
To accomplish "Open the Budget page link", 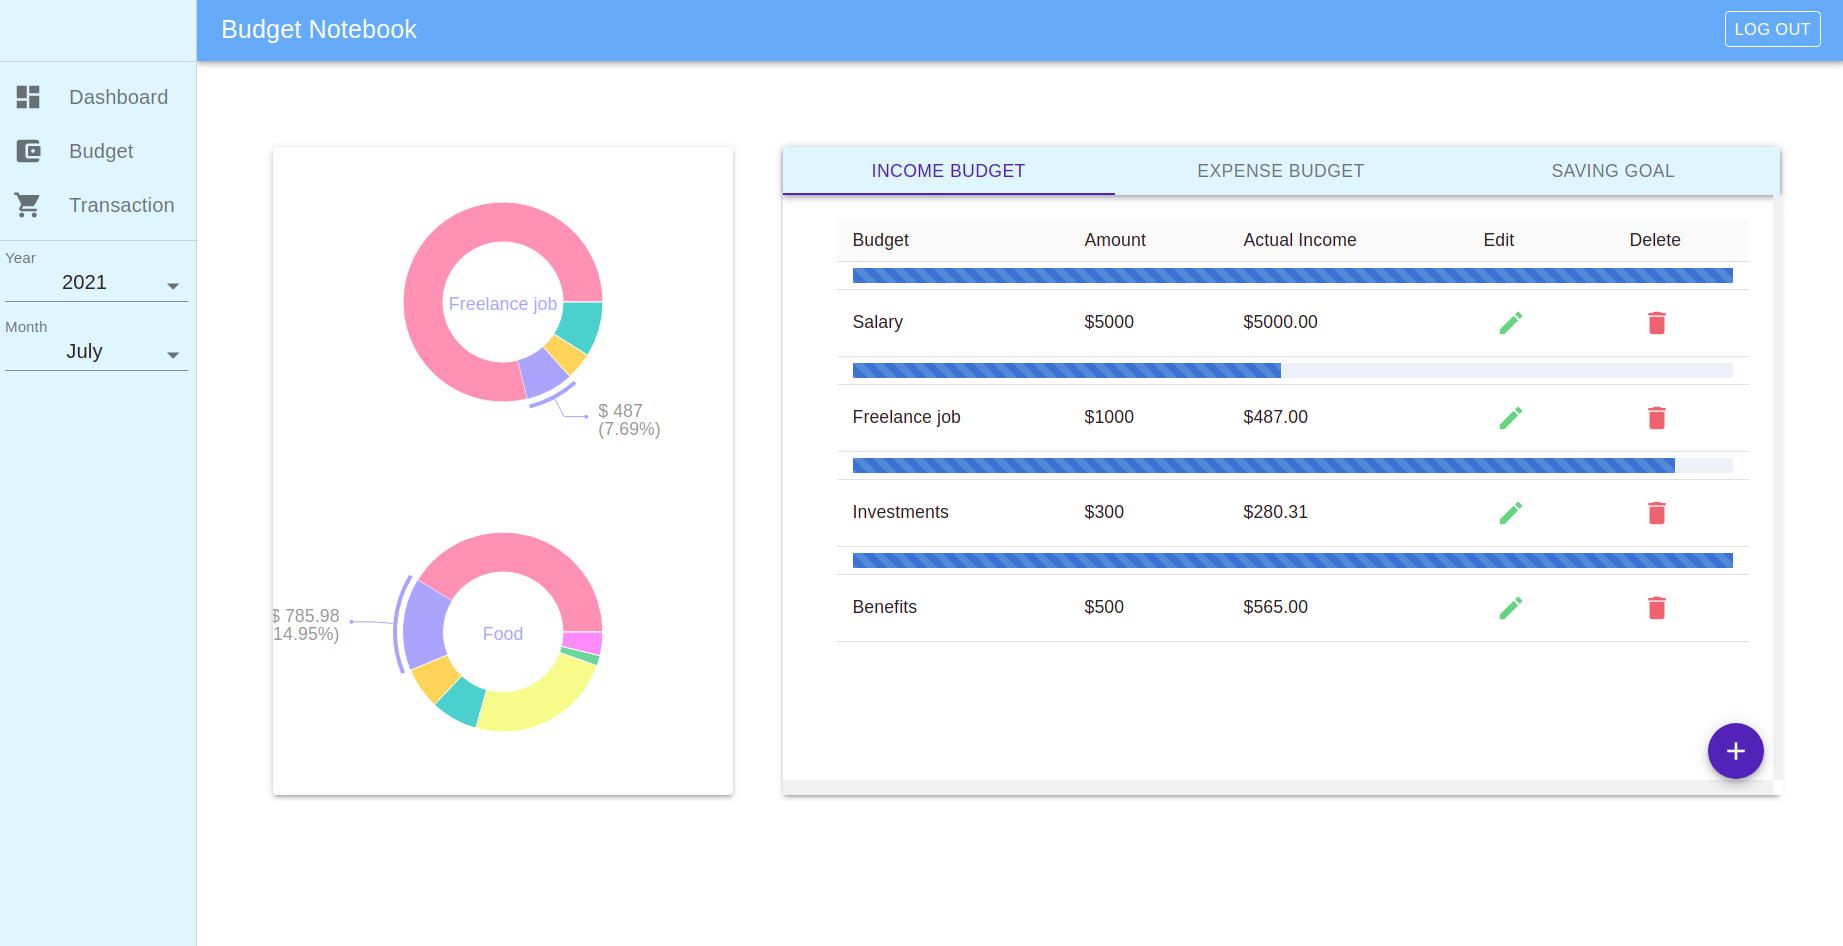I will coord(98,151).
